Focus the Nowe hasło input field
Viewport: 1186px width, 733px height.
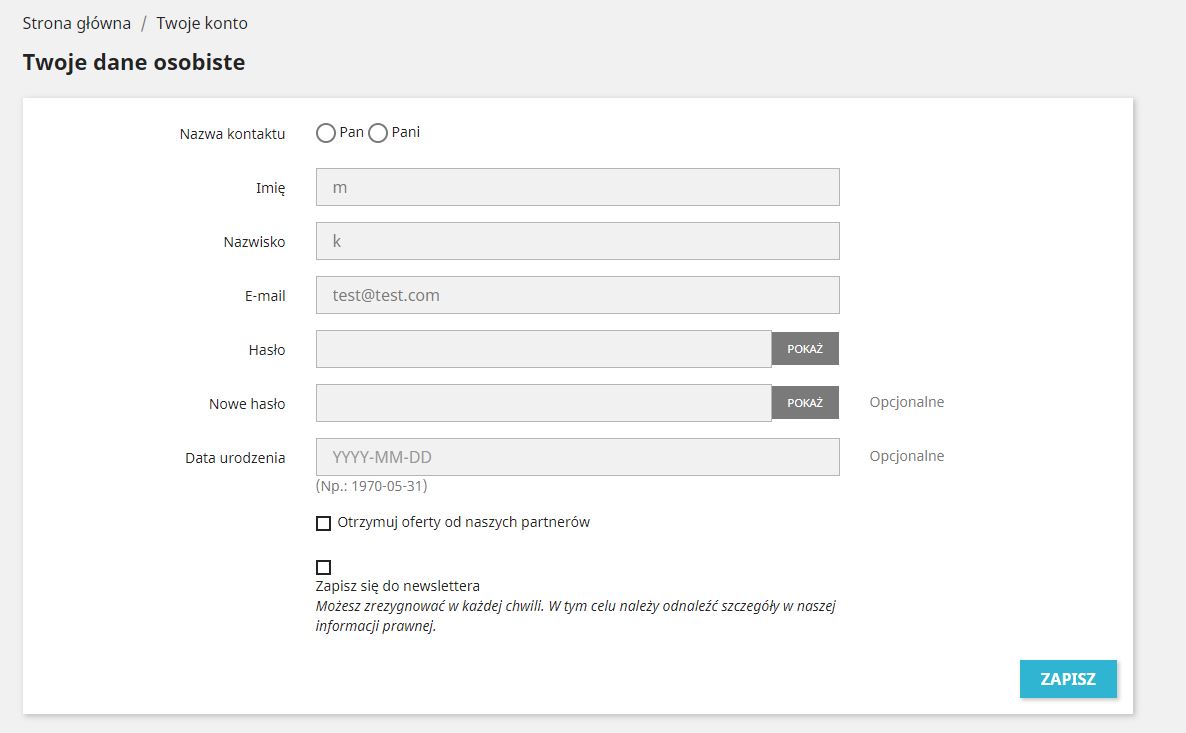click(x=543, y=403)
